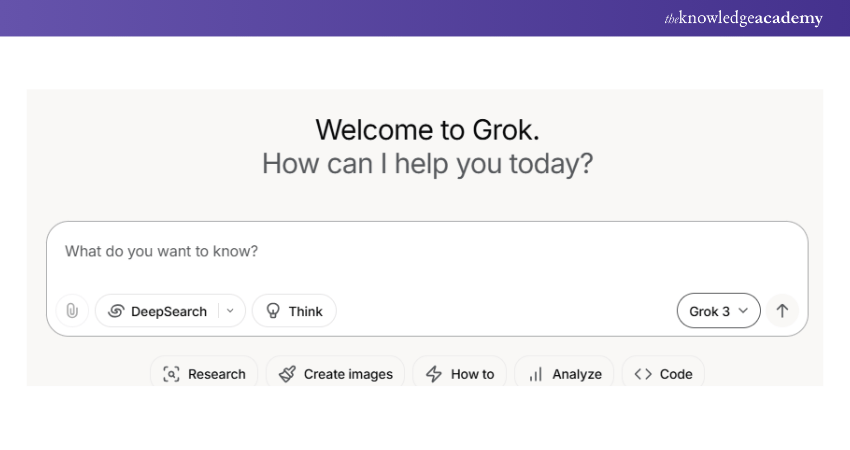850x450 pixels.
Task: Click the Research scan icon
Action: pos(171,374)
